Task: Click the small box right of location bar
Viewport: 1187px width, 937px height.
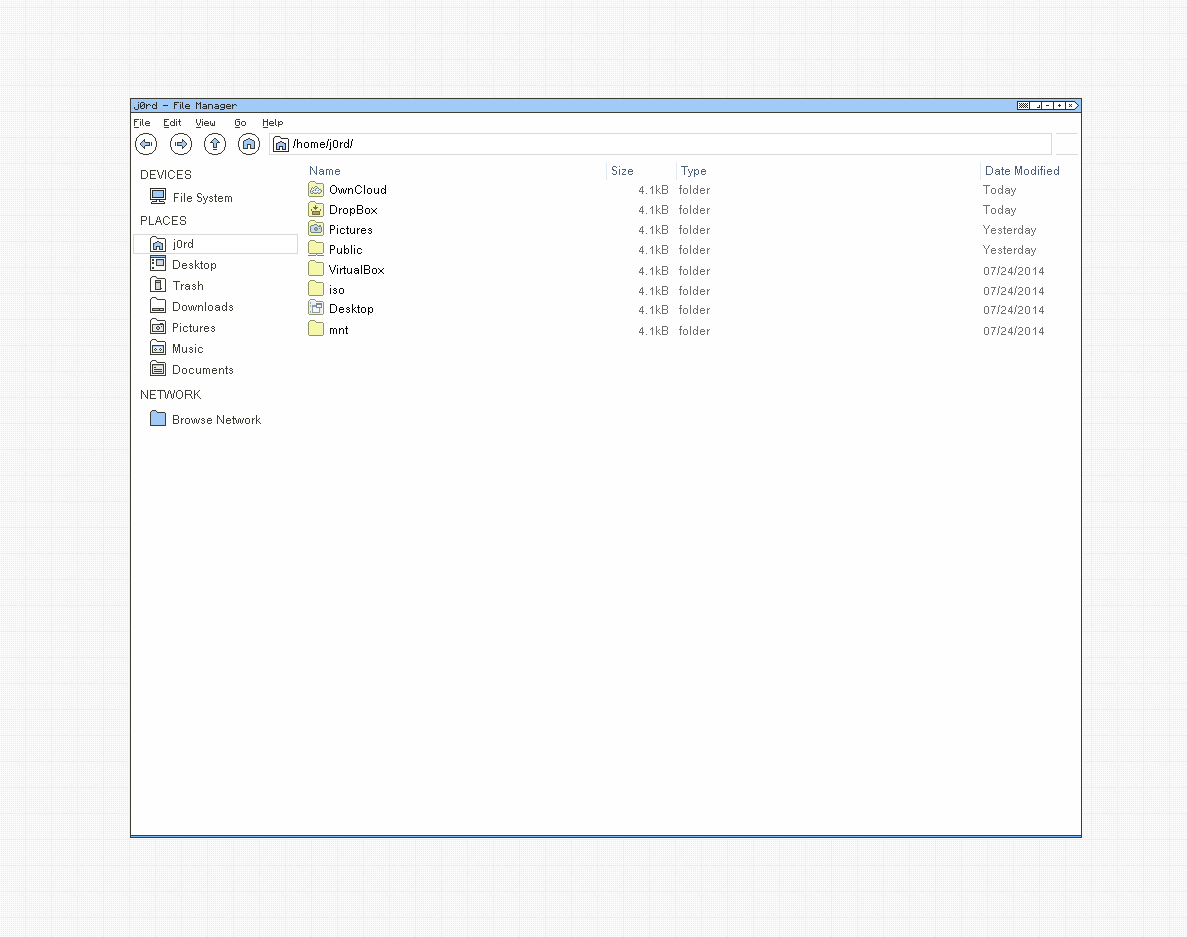Action: coord(1066,144)
